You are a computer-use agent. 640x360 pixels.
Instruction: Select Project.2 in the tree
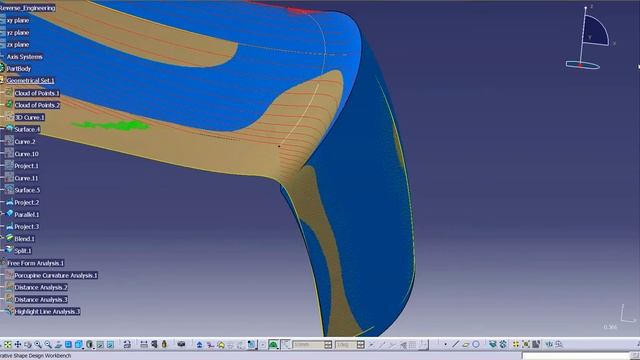pyautogui.click(x=27, y=202)
